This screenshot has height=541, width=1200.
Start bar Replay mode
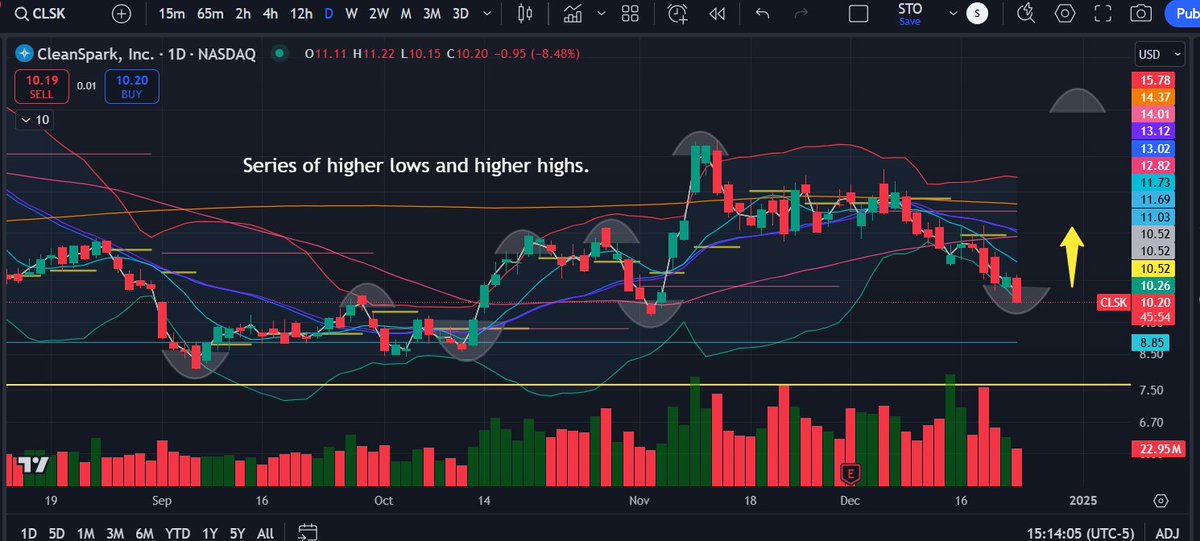click(x=716, y=14)
